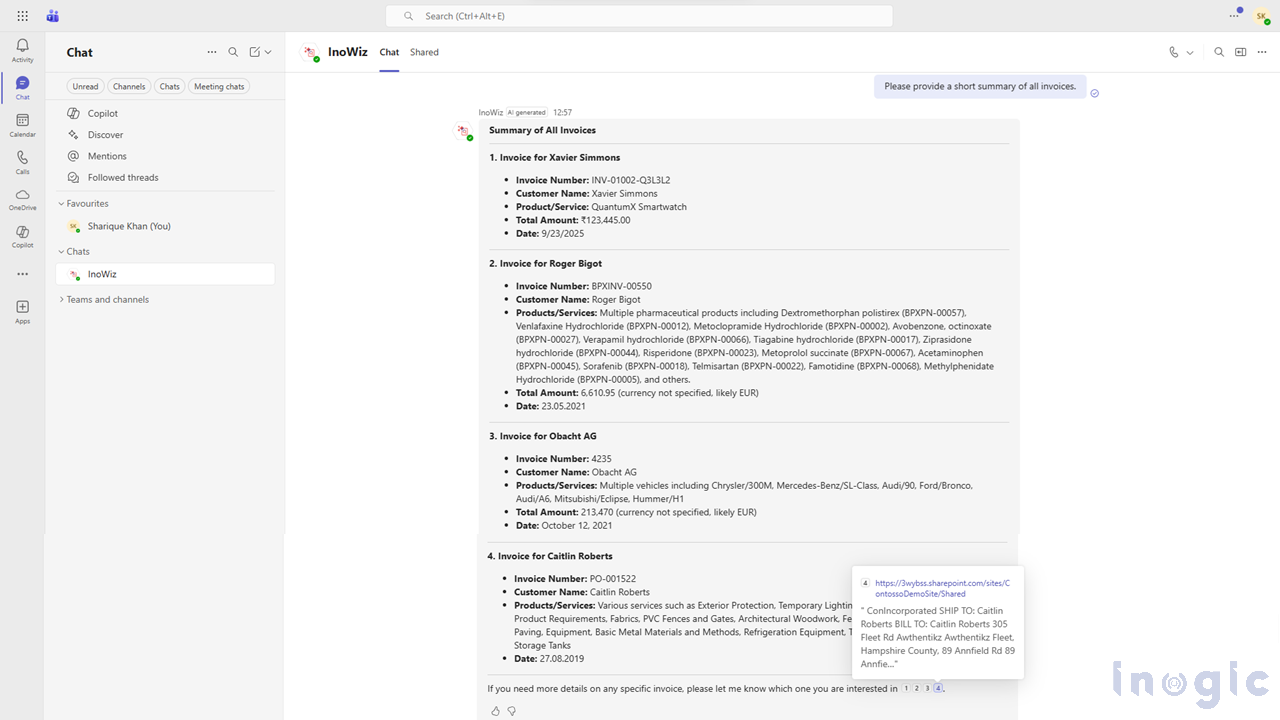Enable the Channels filter

[128, 86]
